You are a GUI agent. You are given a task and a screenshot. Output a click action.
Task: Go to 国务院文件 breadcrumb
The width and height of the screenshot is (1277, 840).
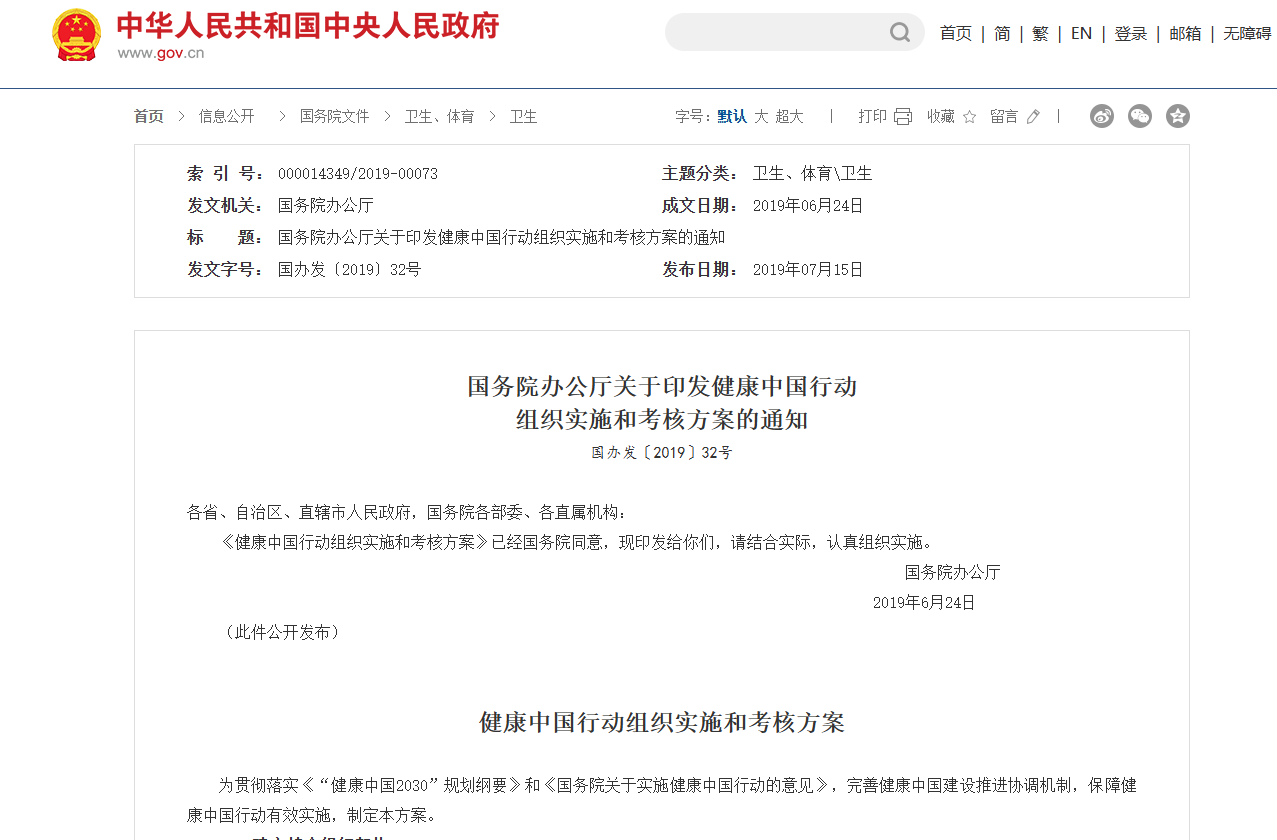point(335,117)
